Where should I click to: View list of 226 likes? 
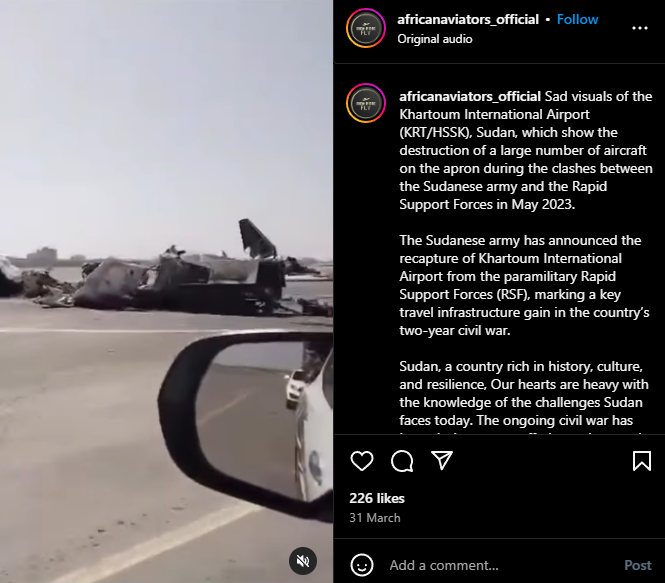point(377,498)
